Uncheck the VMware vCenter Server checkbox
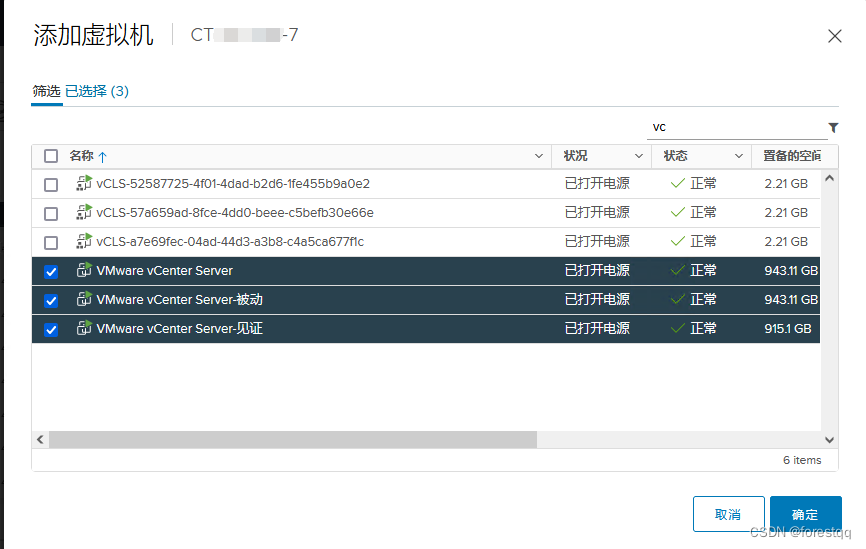The height and width of the screenshot is (549, 866). (x=51, y=272)
